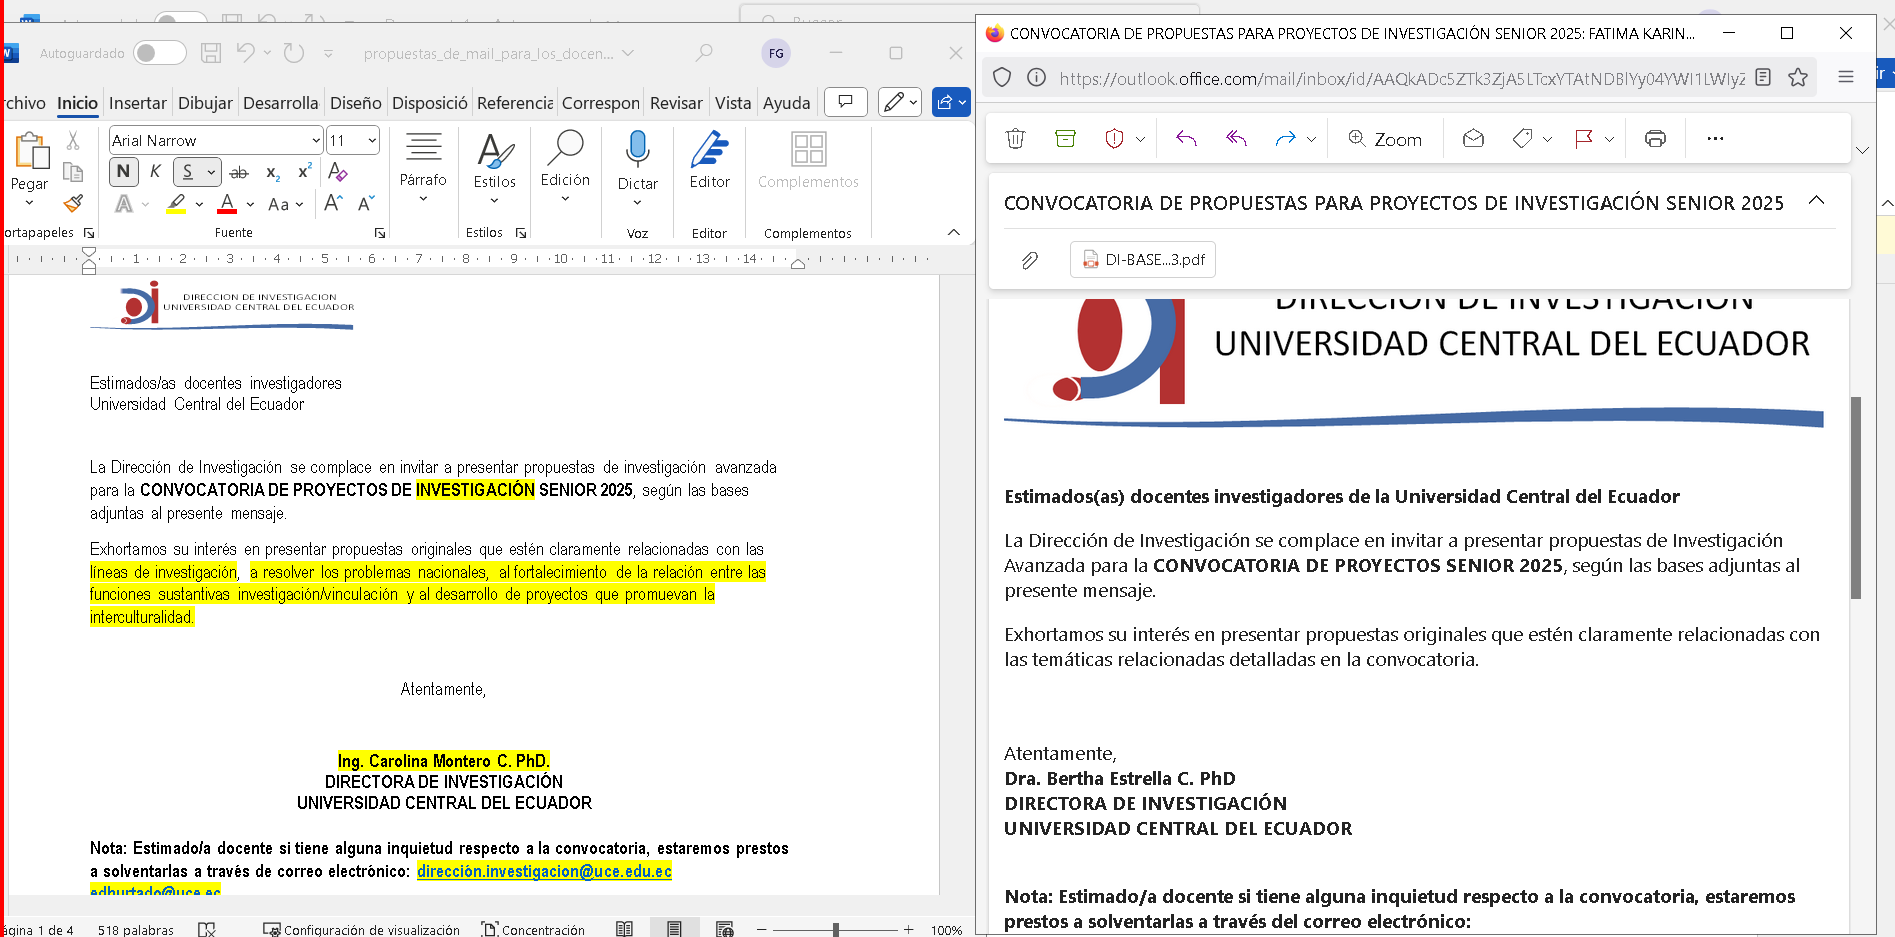Print the email with printer icon
The height and width of the screenshot is (937, 1895).
1655,138
